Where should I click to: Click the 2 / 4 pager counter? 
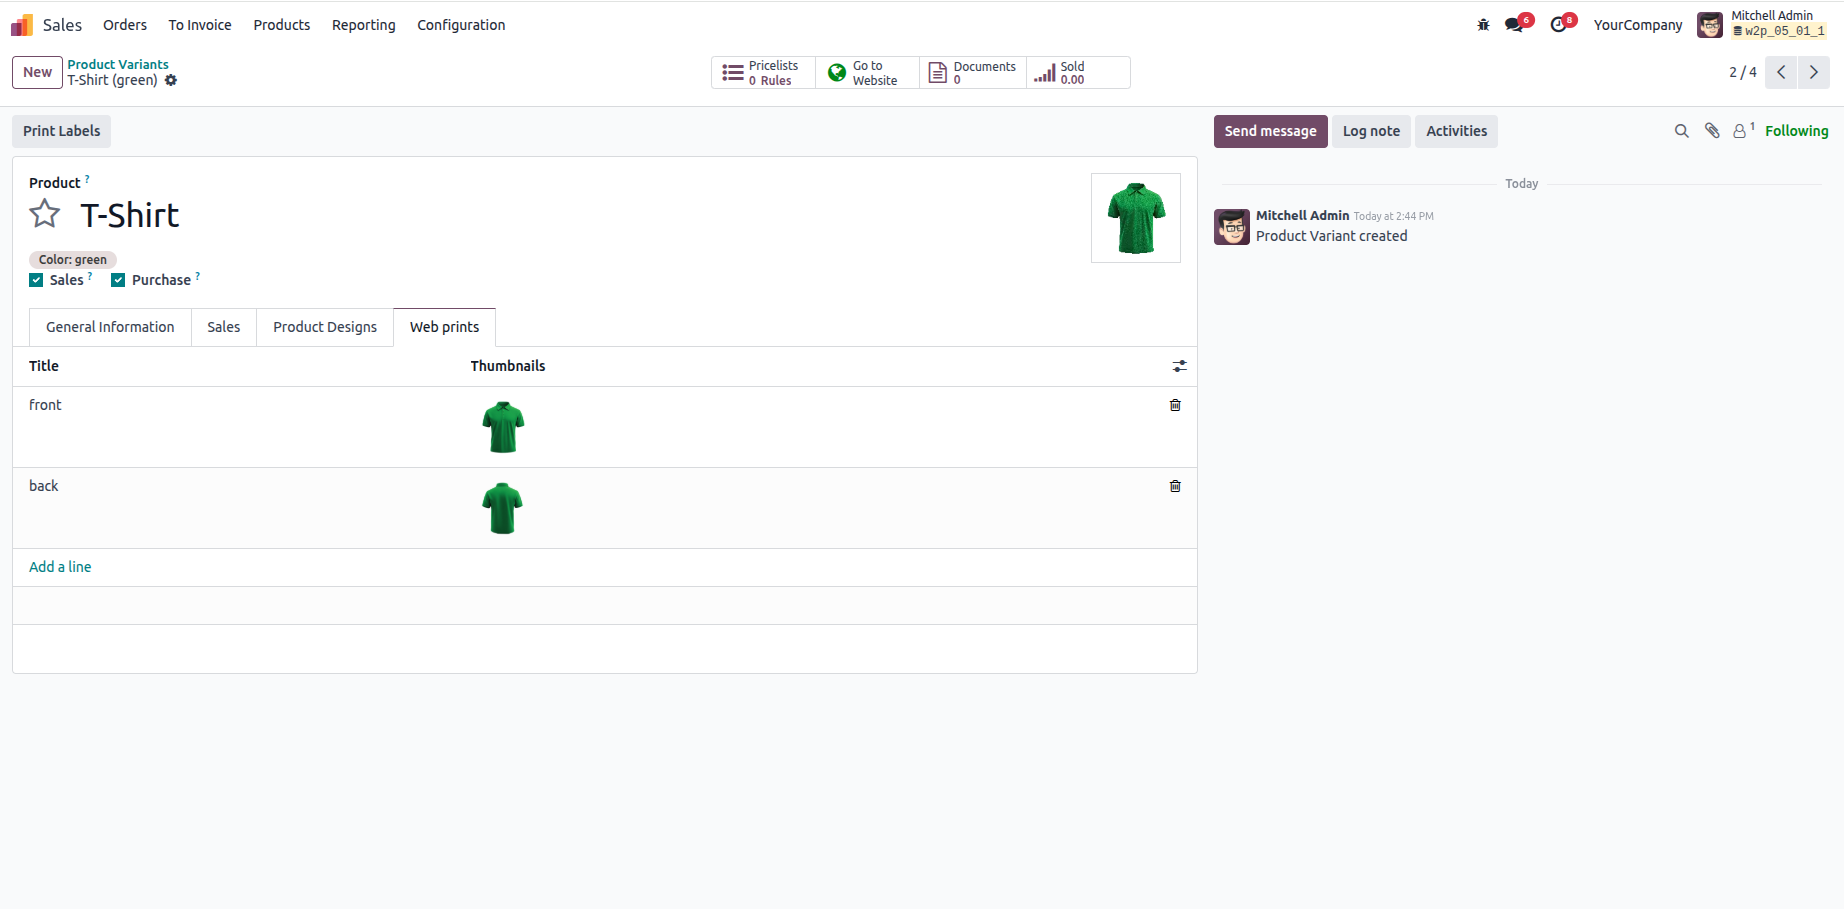[x=1743, y=72]
